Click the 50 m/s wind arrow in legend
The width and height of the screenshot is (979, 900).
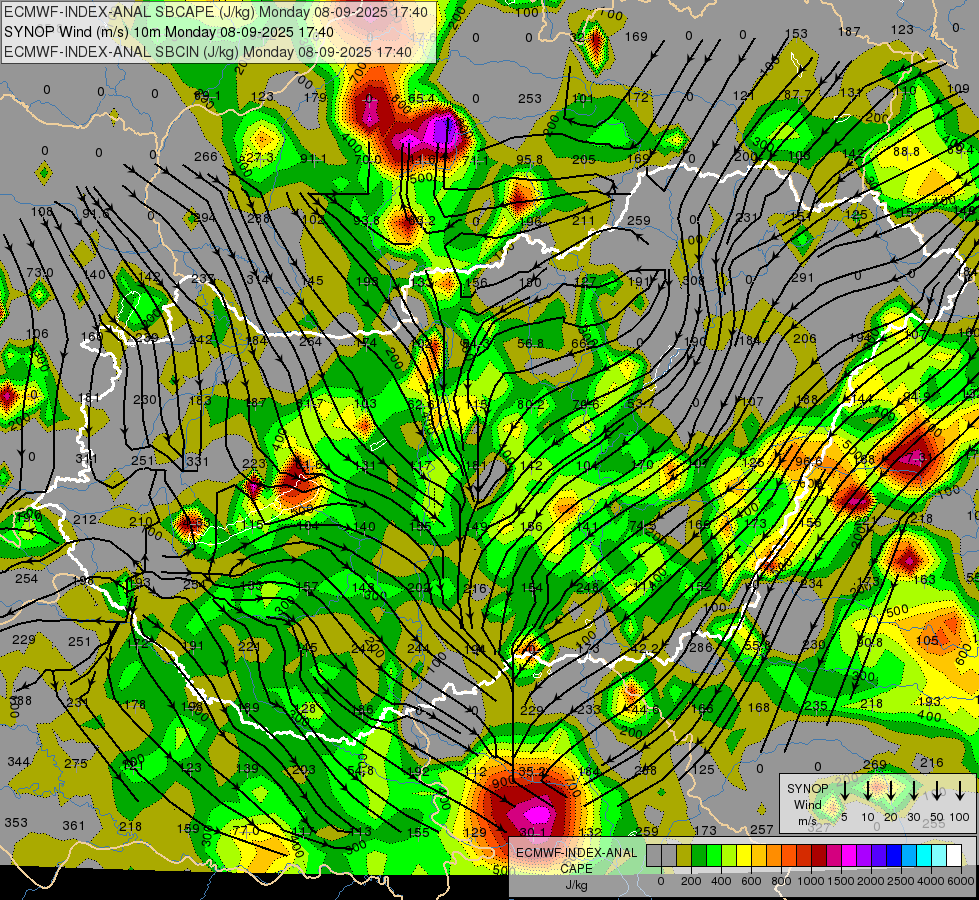(x=937, y=791)
